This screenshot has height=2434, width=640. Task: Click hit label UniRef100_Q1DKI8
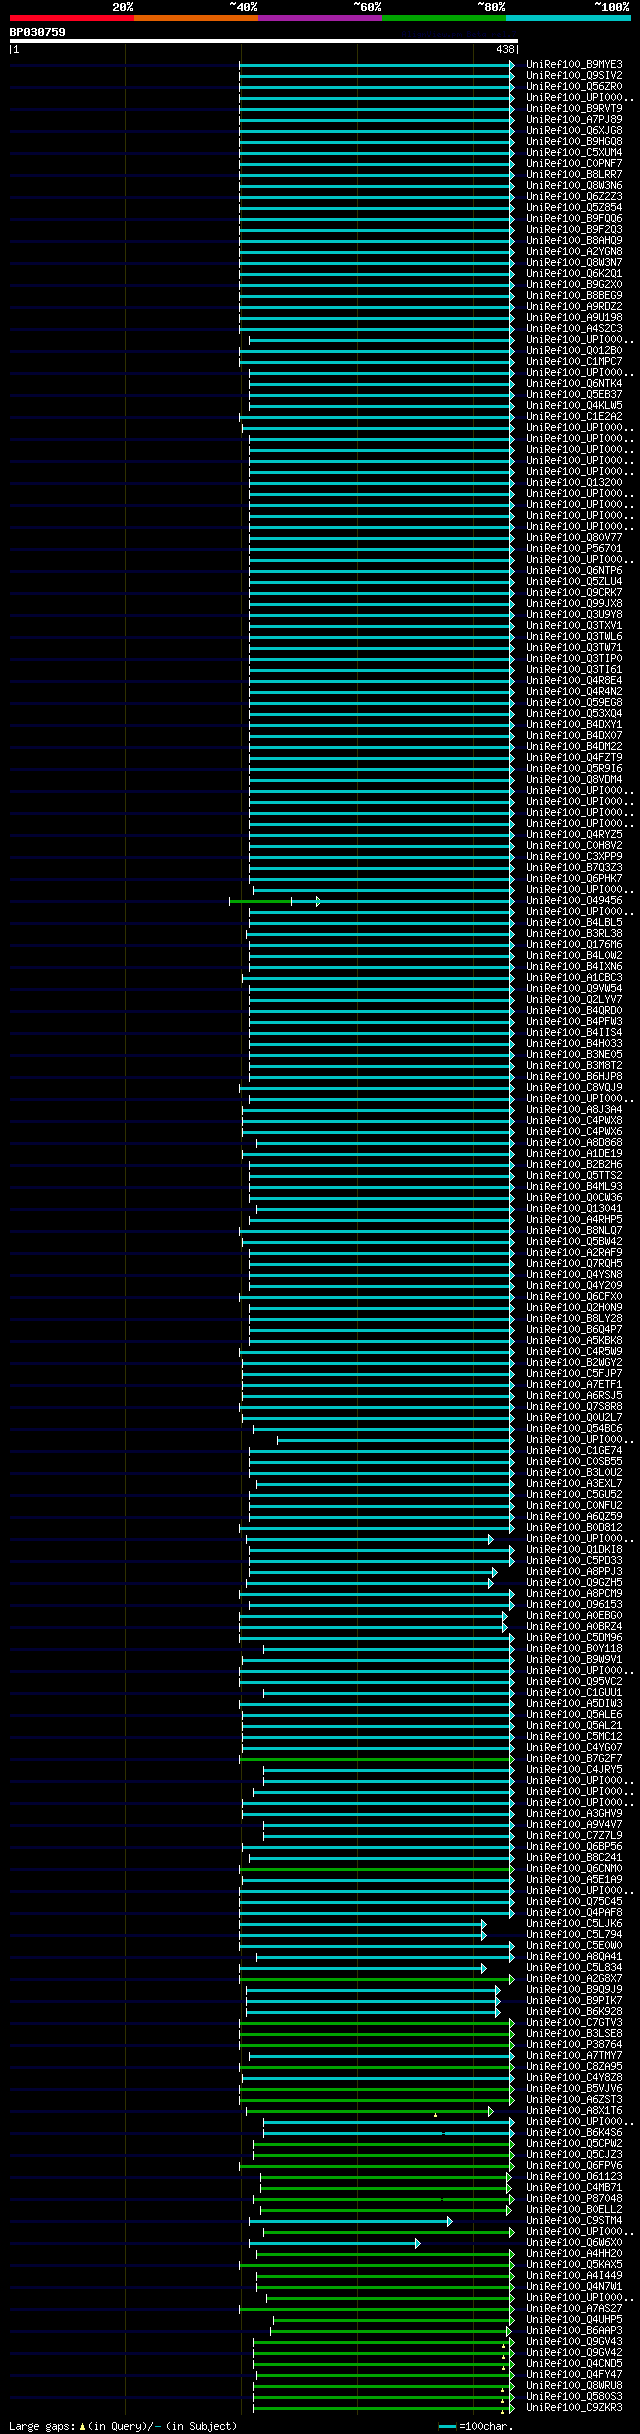(x=574, y=1550)
